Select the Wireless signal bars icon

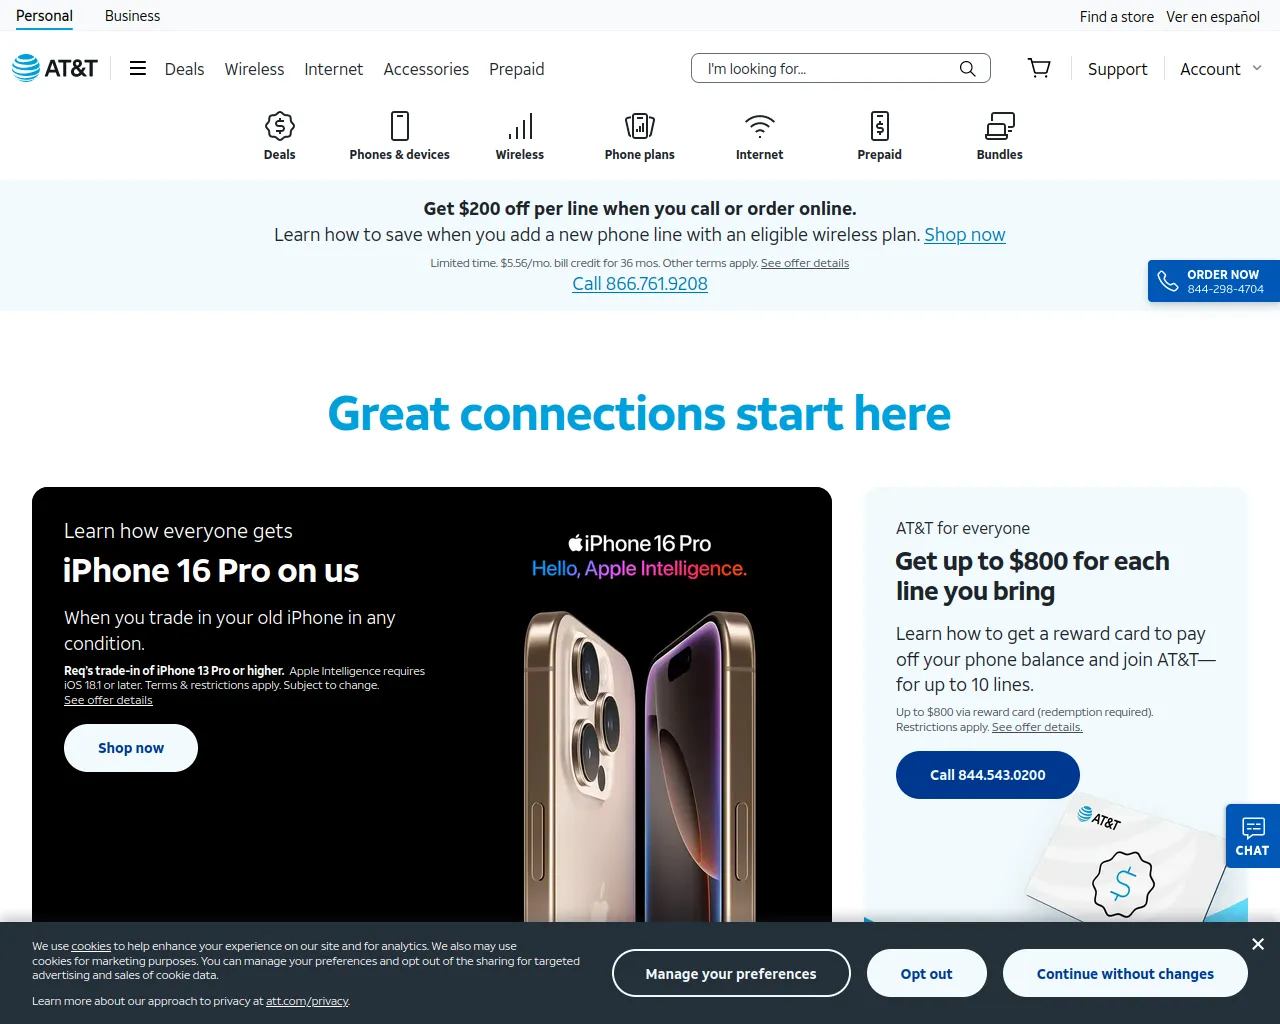tap(520, 126)
